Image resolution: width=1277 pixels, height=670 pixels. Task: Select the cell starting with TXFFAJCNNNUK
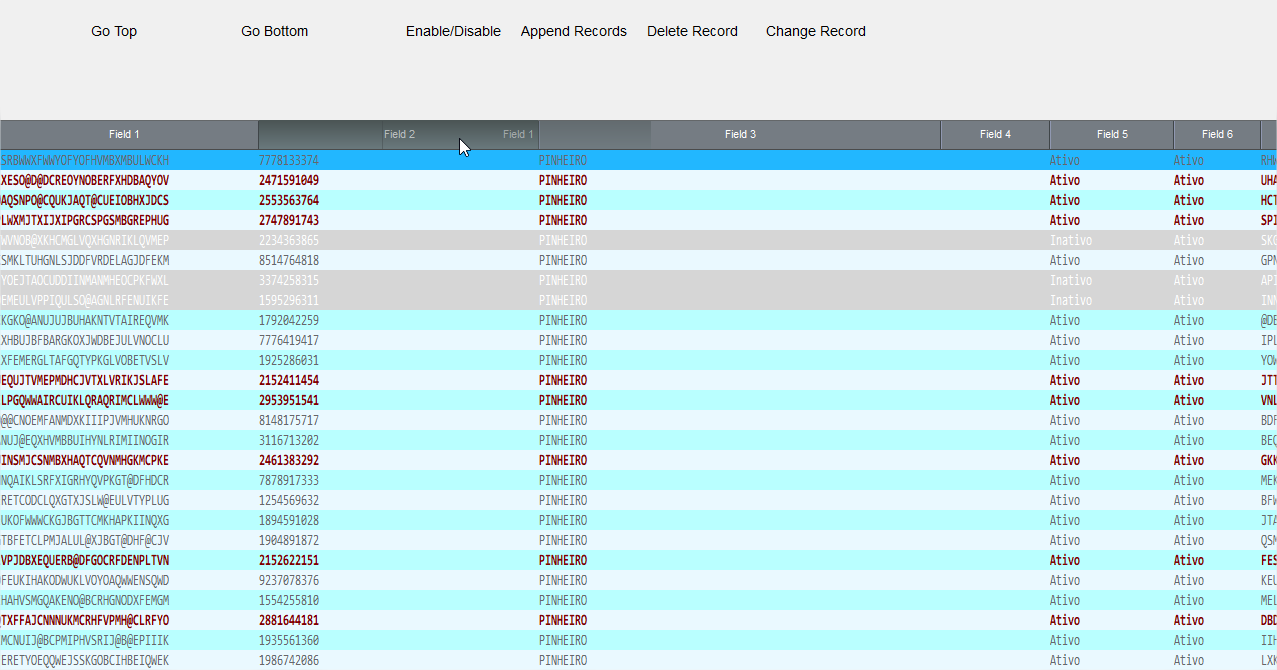coord(85,620)
